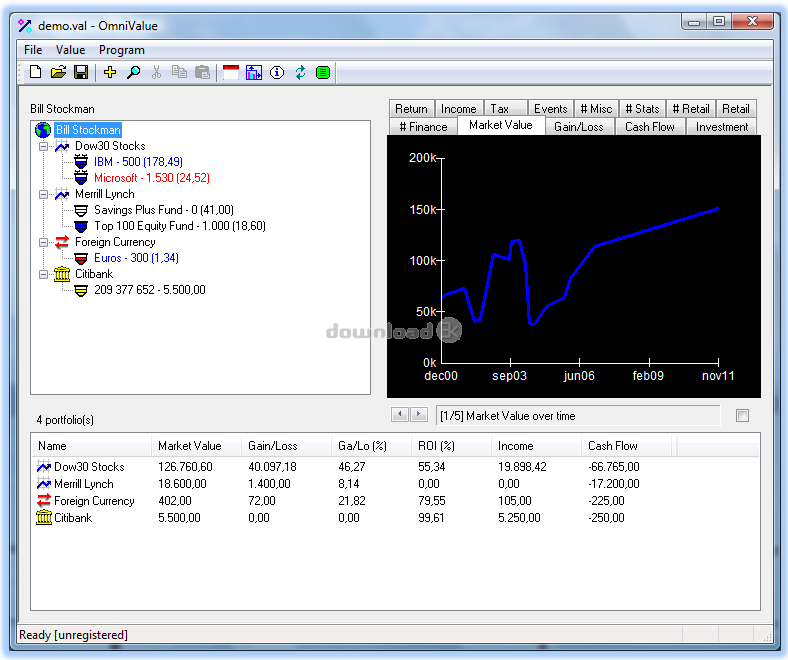
Task: Open the # Stats tab
Action: point(642,109)
